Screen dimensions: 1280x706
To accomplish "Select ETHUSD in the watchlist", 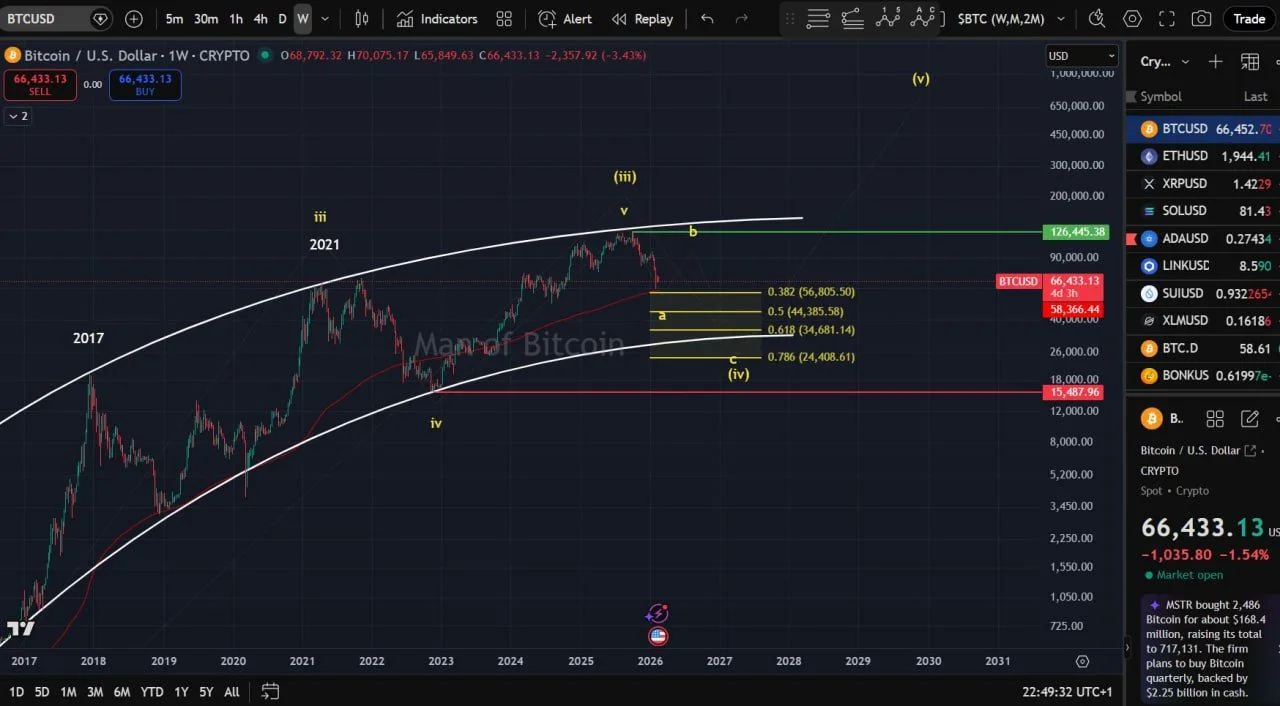I will point(1203,156).
